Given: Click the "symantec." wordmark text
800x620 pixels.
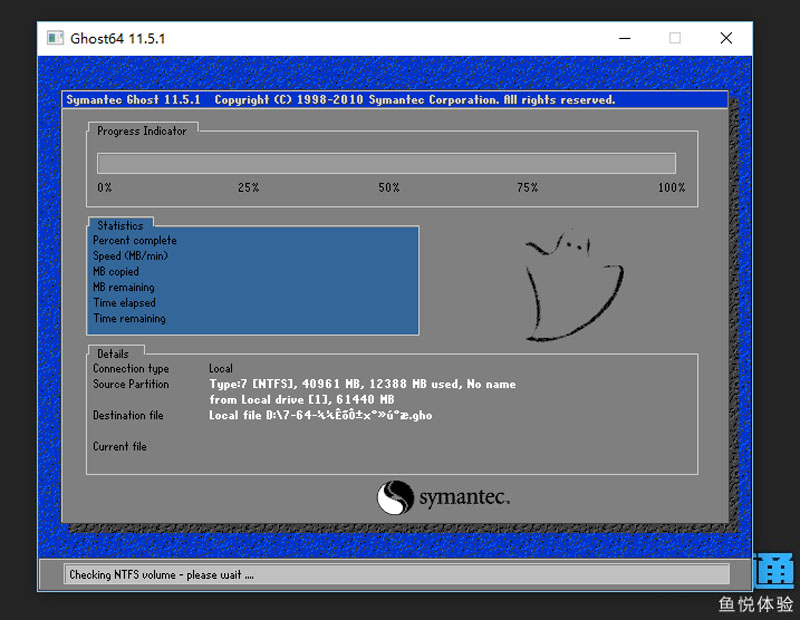Looking at the screenshot, I should point(464,497).
